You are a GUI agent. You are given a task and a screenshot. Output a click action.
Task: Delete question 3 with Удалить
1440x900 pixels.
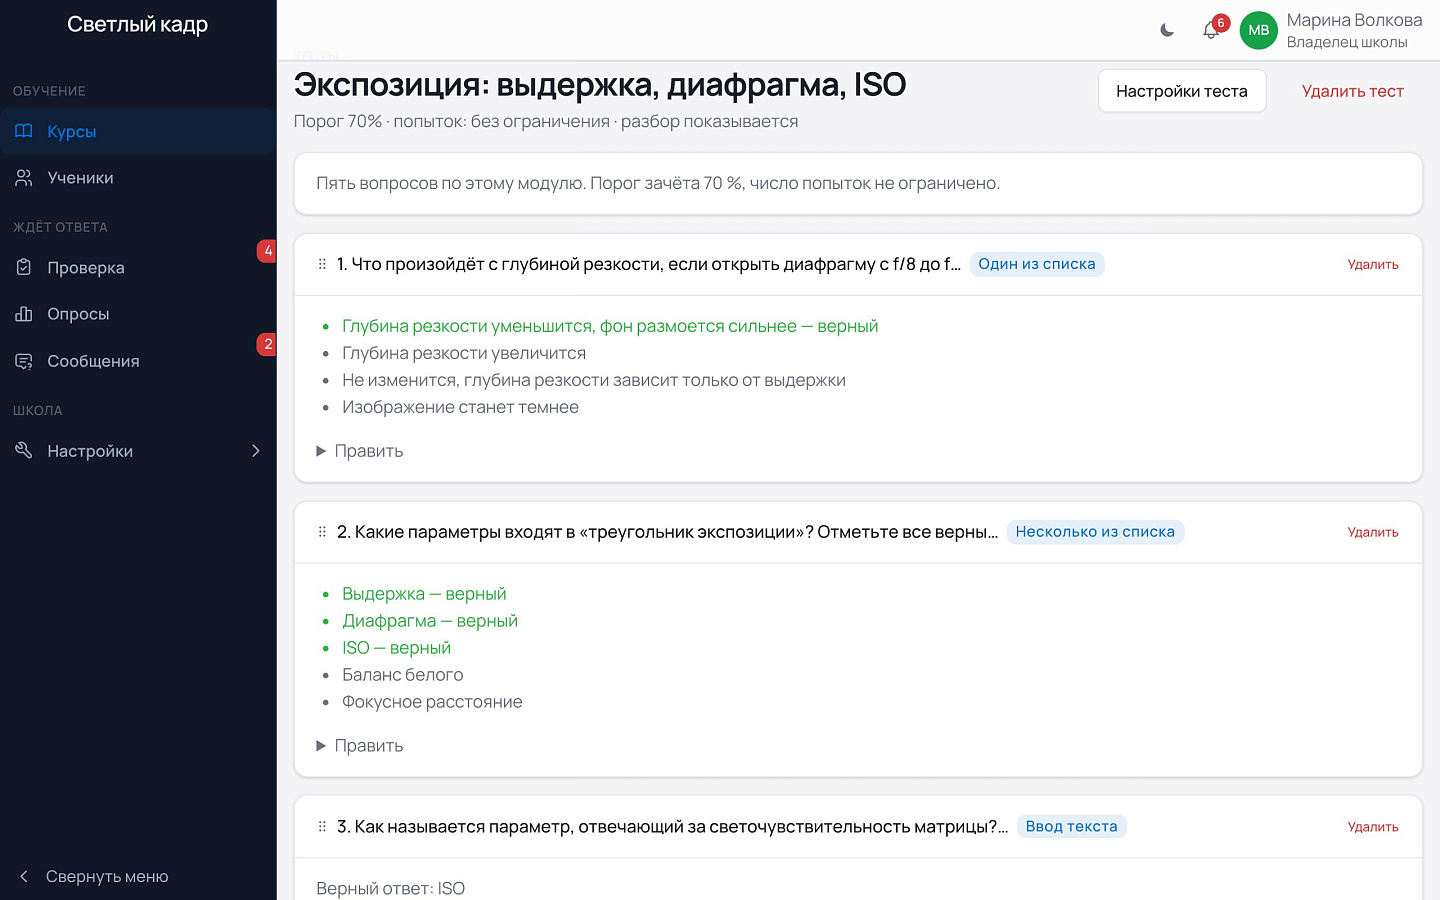[1373, 827]
